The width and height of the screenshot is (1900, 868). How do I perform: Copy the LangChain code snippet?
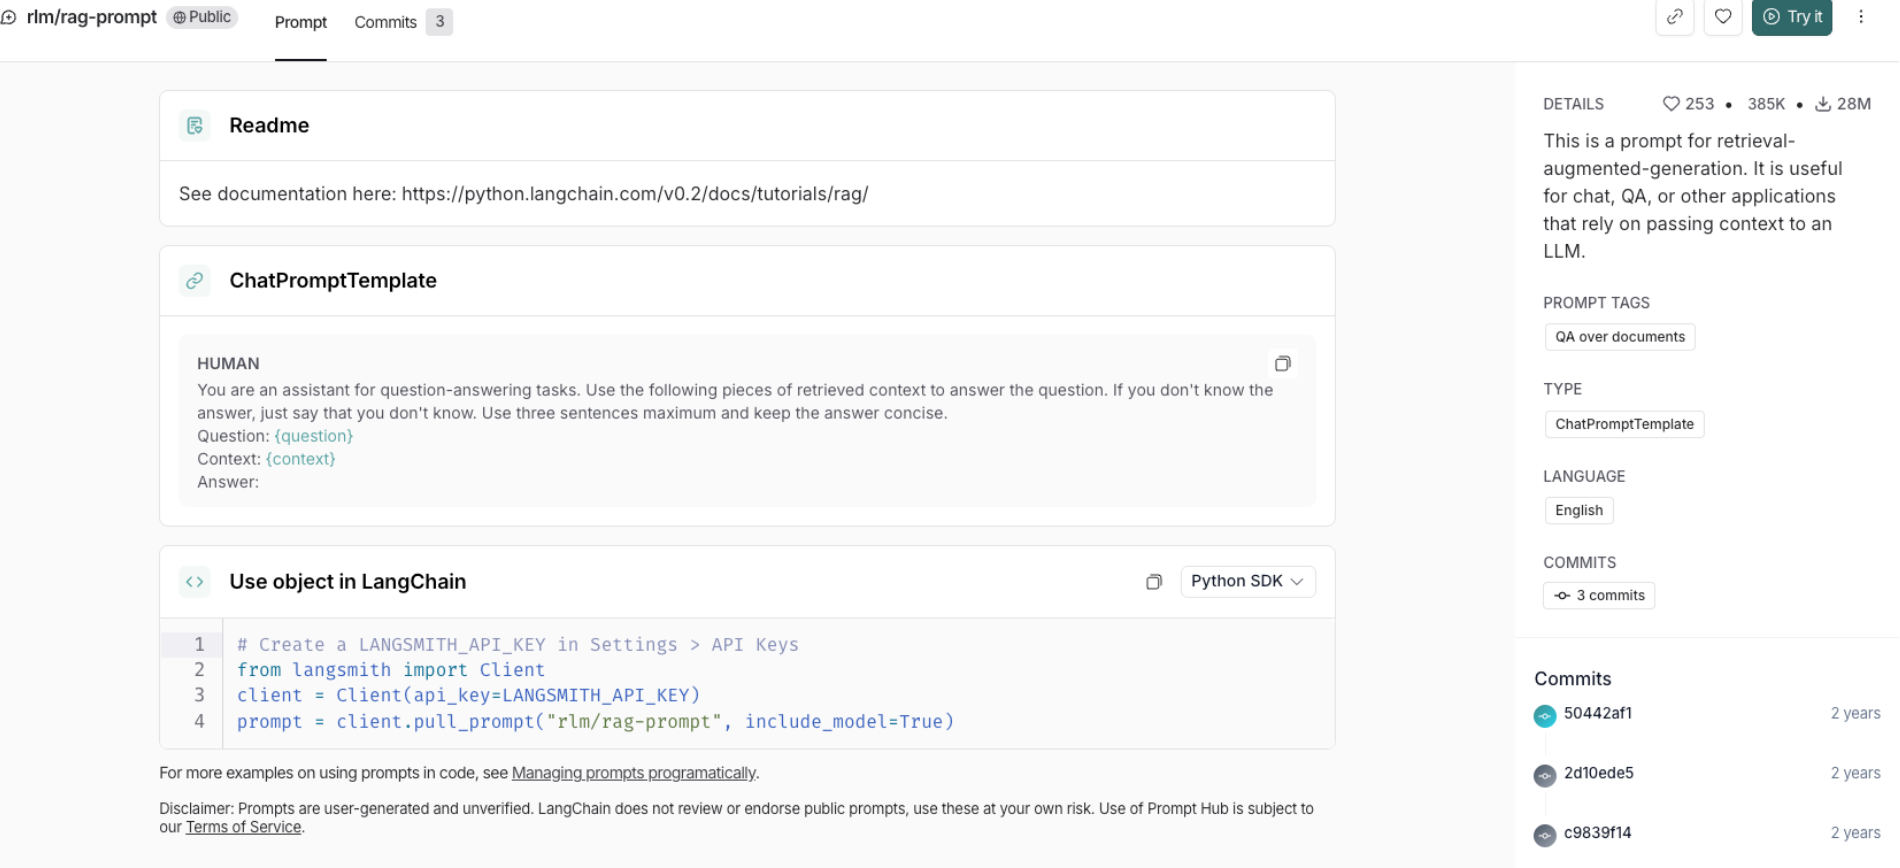click(1154, 582)
